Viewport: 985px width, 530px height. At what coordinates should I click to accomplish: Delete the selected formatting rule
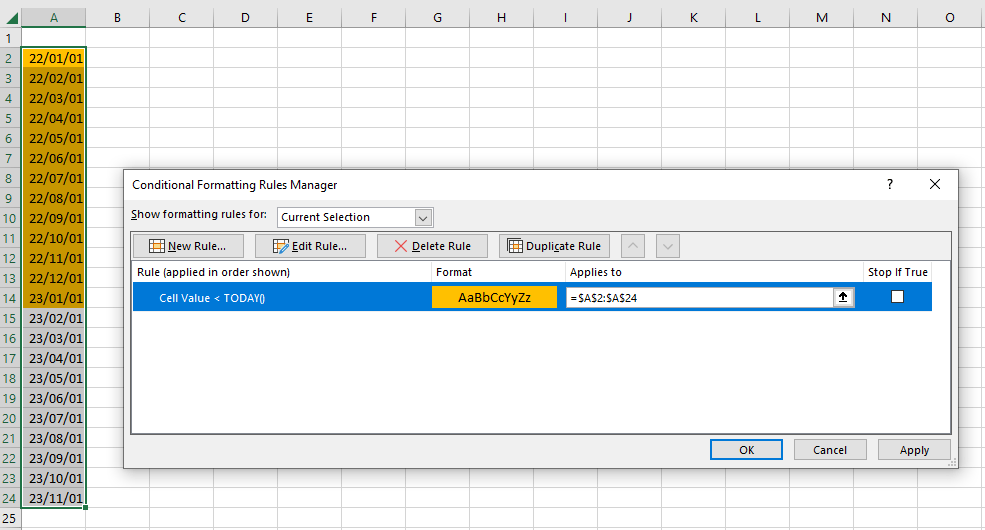pos(432,246)
